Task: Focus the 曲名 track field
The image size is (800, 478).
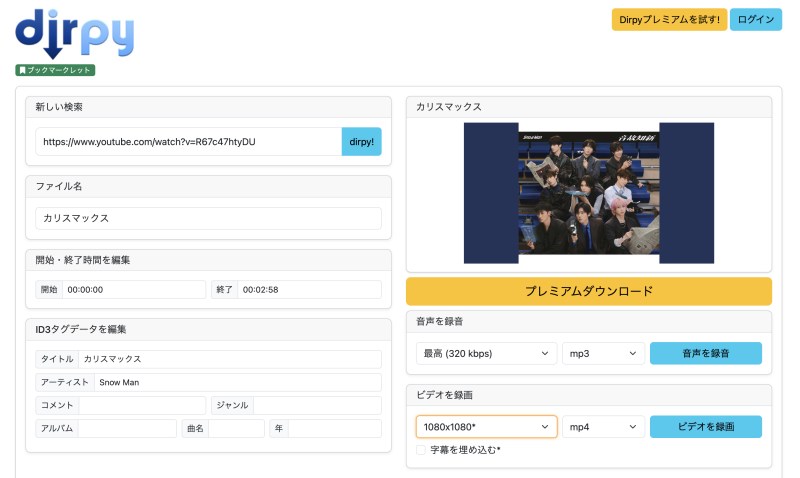Action: [237, 429]
